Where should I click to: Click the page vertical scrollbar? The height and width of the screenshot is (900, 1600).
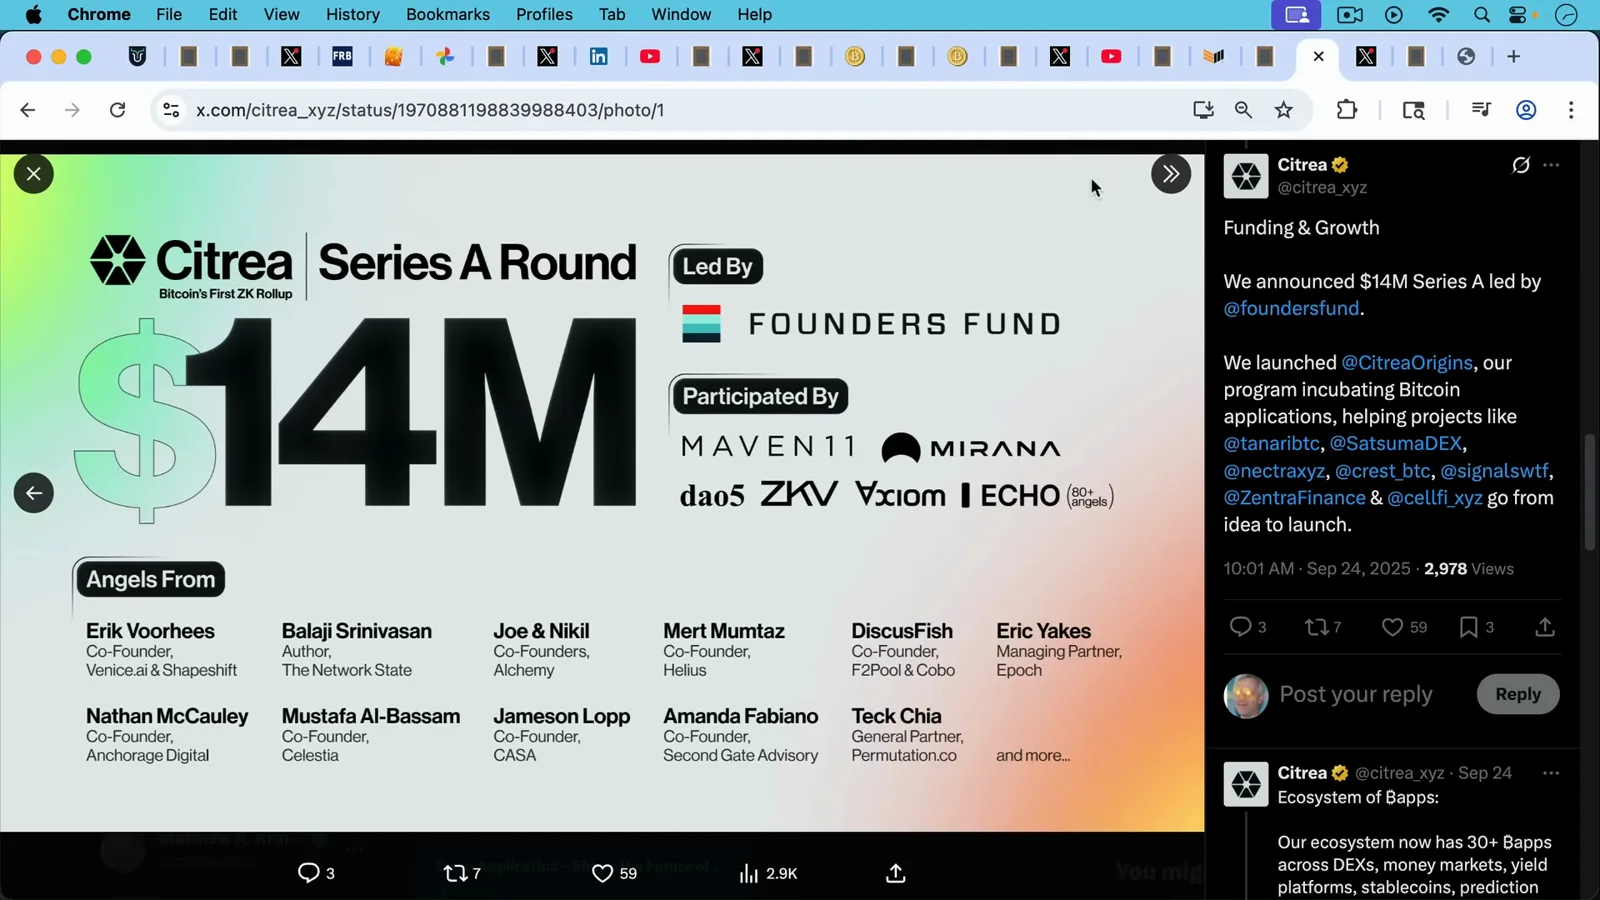pyautogui.click(x=1590, y=492)
